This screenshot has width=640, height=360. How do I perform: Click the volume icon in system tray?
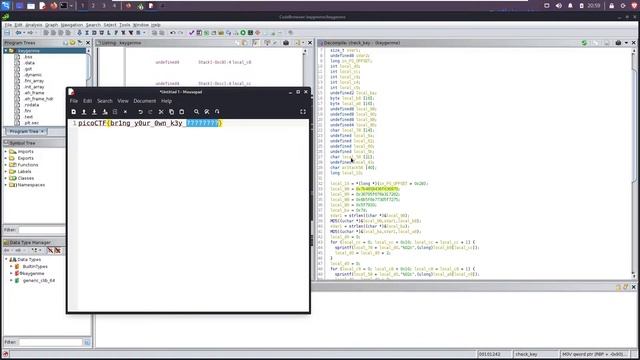point(558,6)
